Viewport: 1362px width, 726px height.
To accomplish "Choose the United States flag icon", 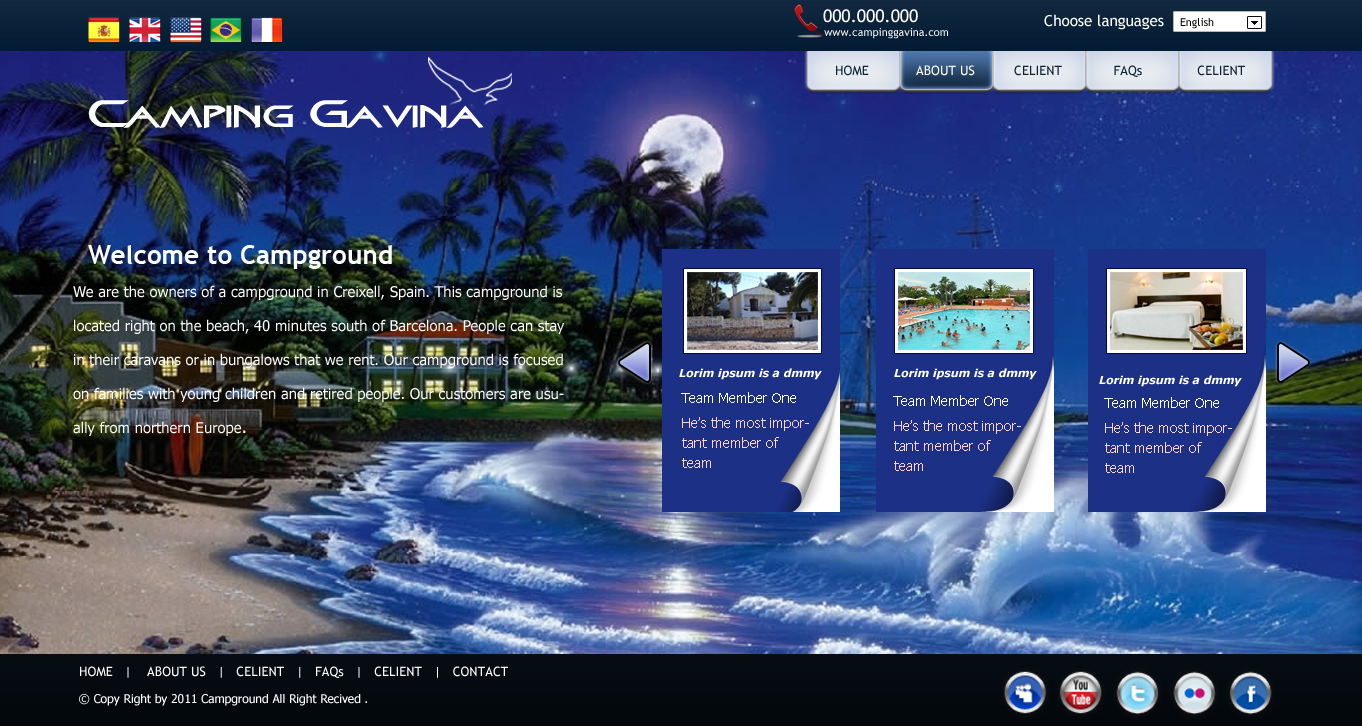I will (x=186, y=30).
